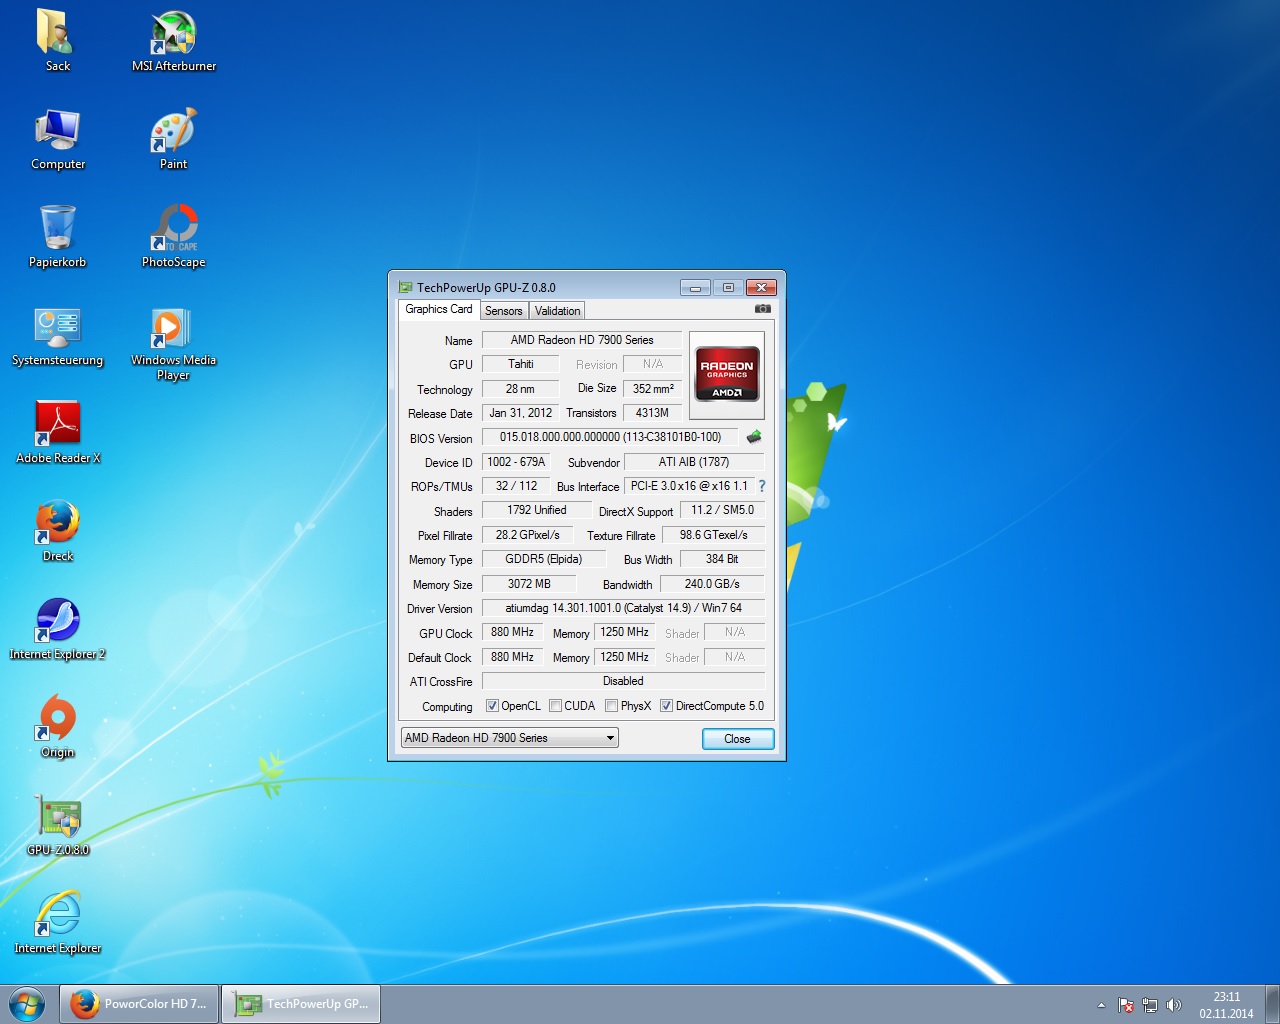Screen dimensions: 1280x1024
Task: Open the Firefox shortcut named Dreck
Action: tap(57, 530)
